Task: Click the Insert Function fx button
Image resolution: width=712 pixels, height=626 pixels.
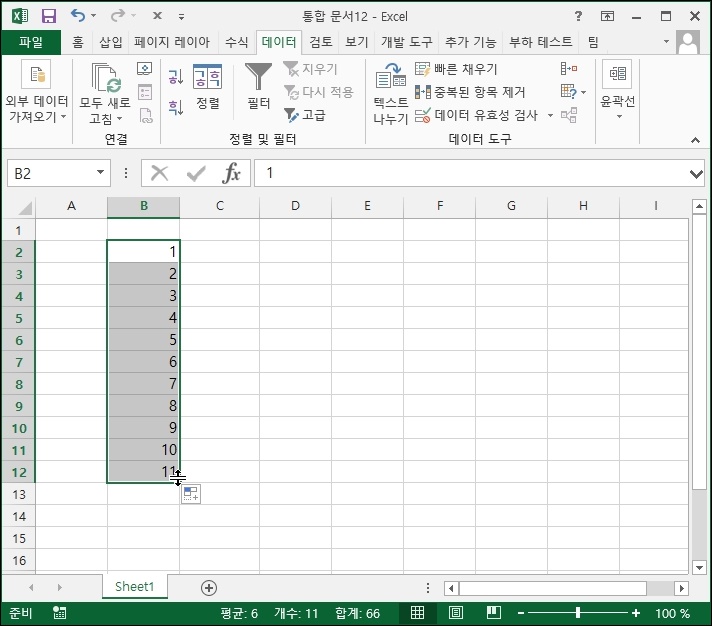Action: [231, 173]
